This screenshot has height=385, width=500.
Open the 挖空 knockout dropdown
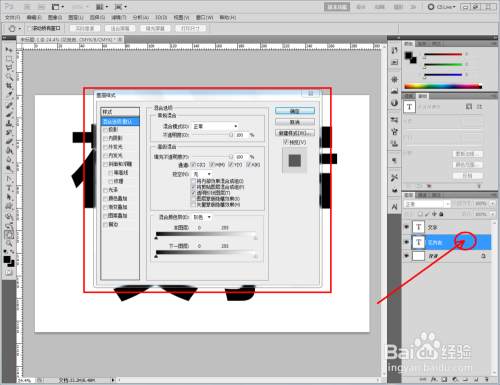202,174
